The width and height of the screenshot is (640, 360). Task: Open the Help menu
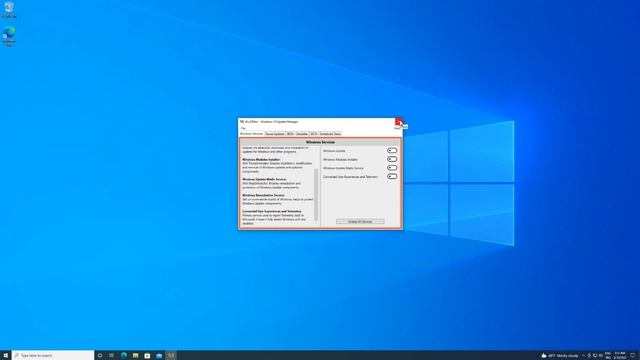click(397, 128)
